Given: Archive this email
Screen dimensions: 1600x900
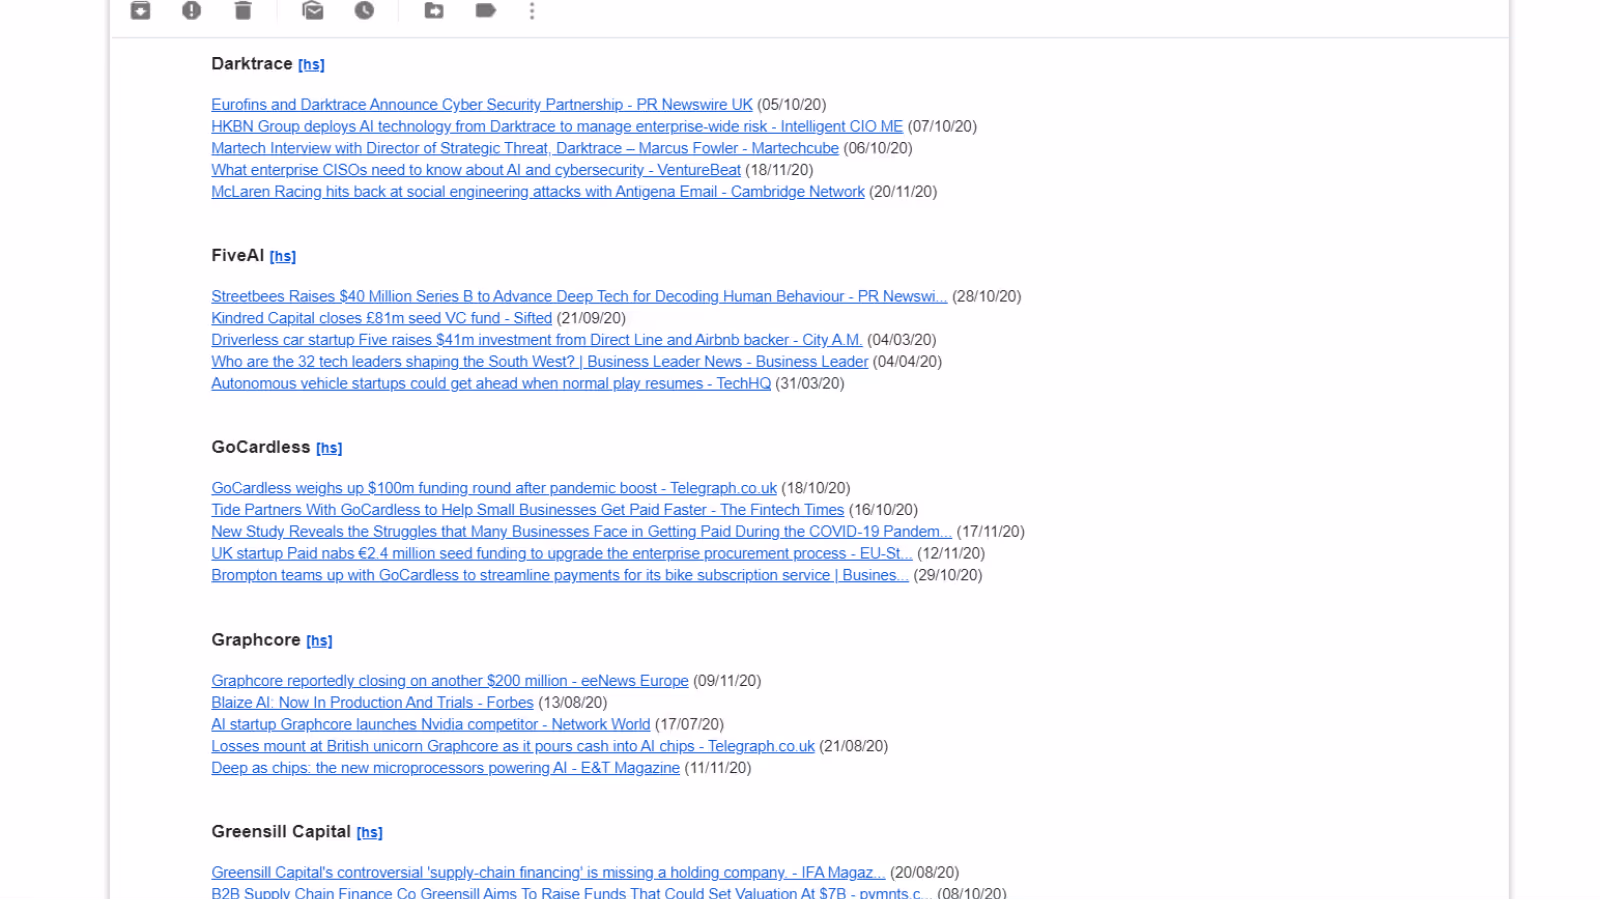Looking at the screenshot, I should click(140, 11).
